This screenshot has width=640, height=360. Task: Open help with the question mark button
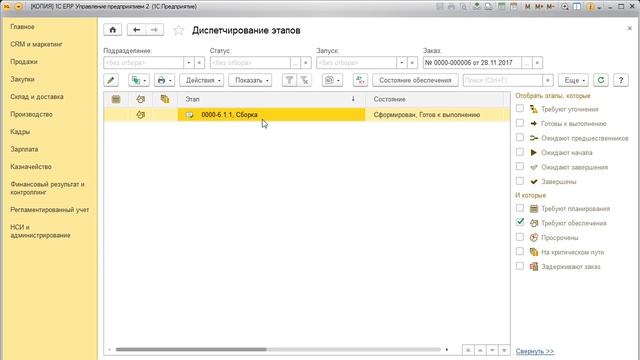pos(621,80)
